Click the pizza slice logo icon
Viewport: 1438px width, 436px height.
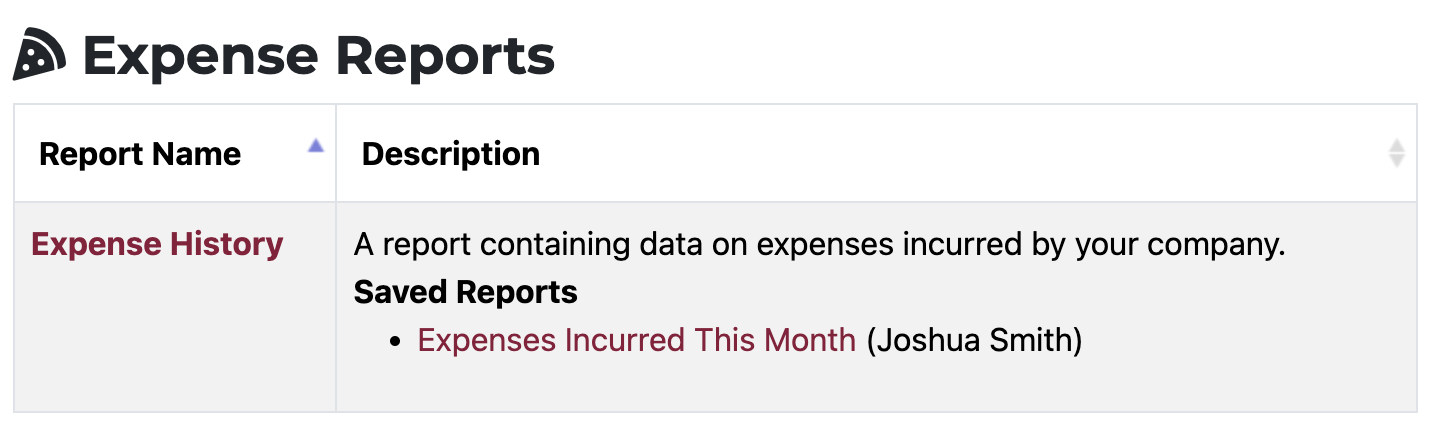[x=39, y=55]
